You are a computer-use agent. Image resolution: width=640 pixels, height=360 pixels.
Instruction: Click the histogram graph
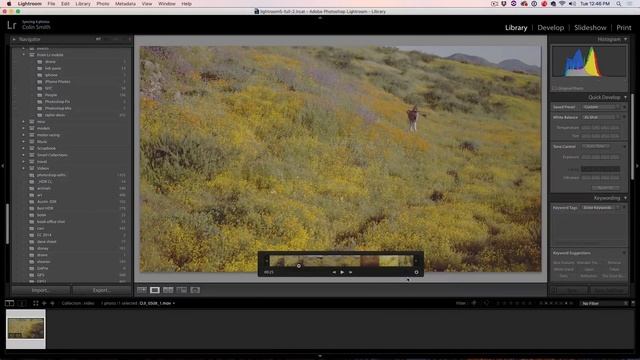click(589, 61)
